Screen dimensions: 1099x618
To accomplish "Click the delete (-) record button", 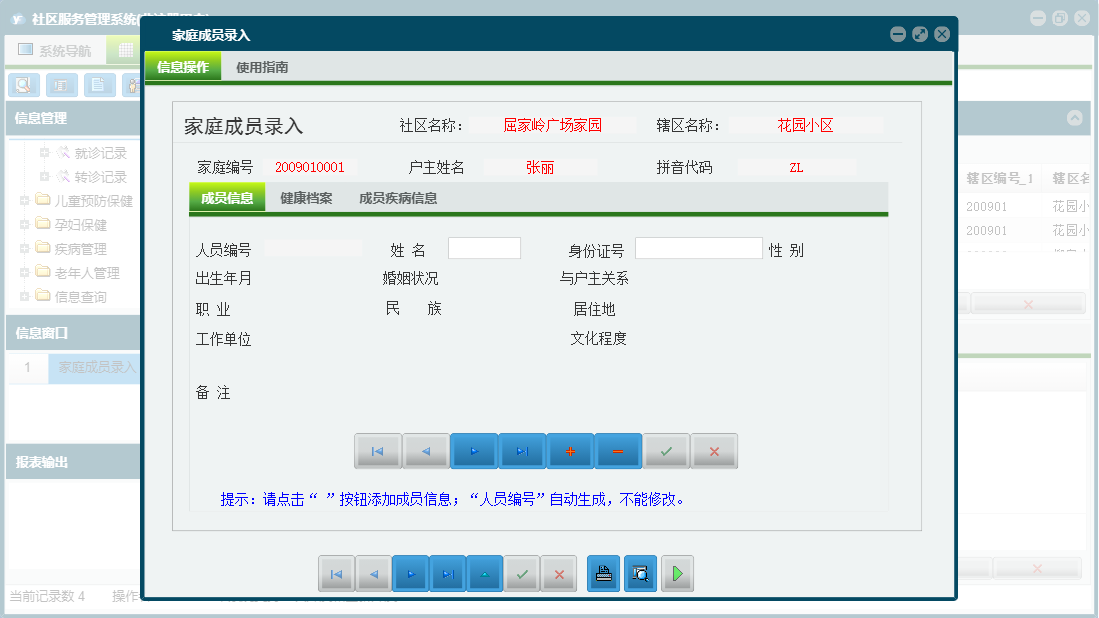I will 618,451.
